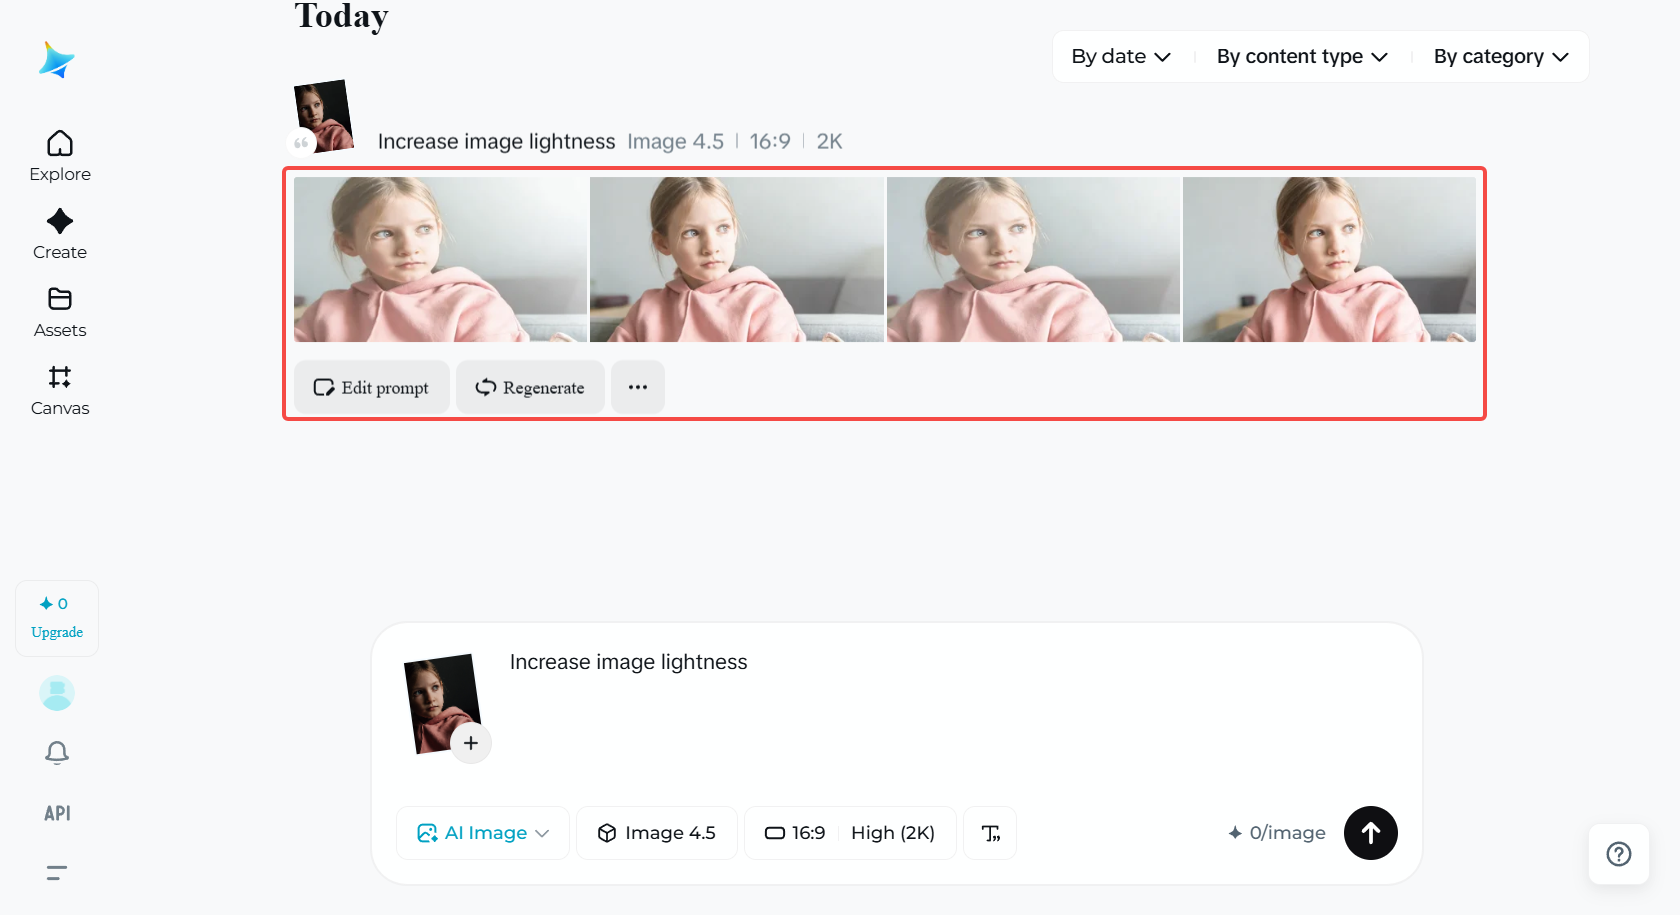The height and width of the screenshot is (915, 1680).
Task: Open the By category dropdown
Action: coord(1501,57)
